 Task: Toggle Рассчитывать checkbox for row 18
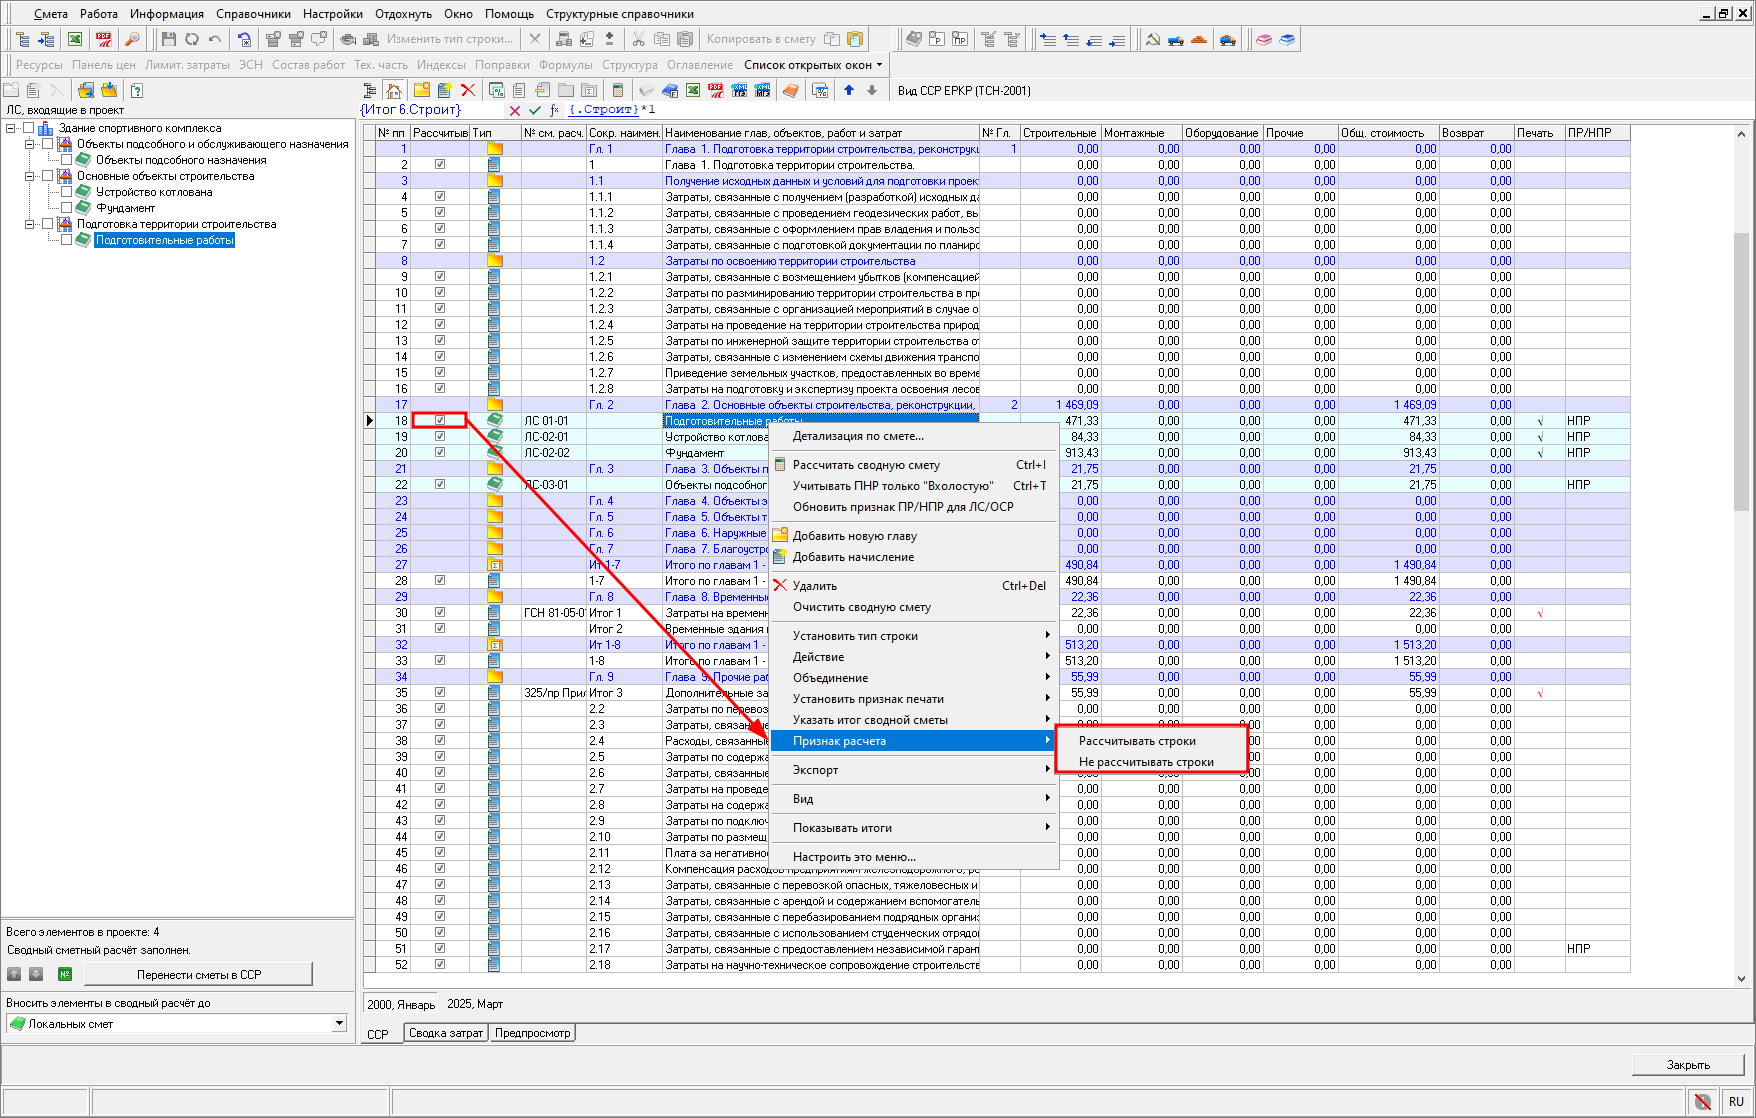(440, 420)
